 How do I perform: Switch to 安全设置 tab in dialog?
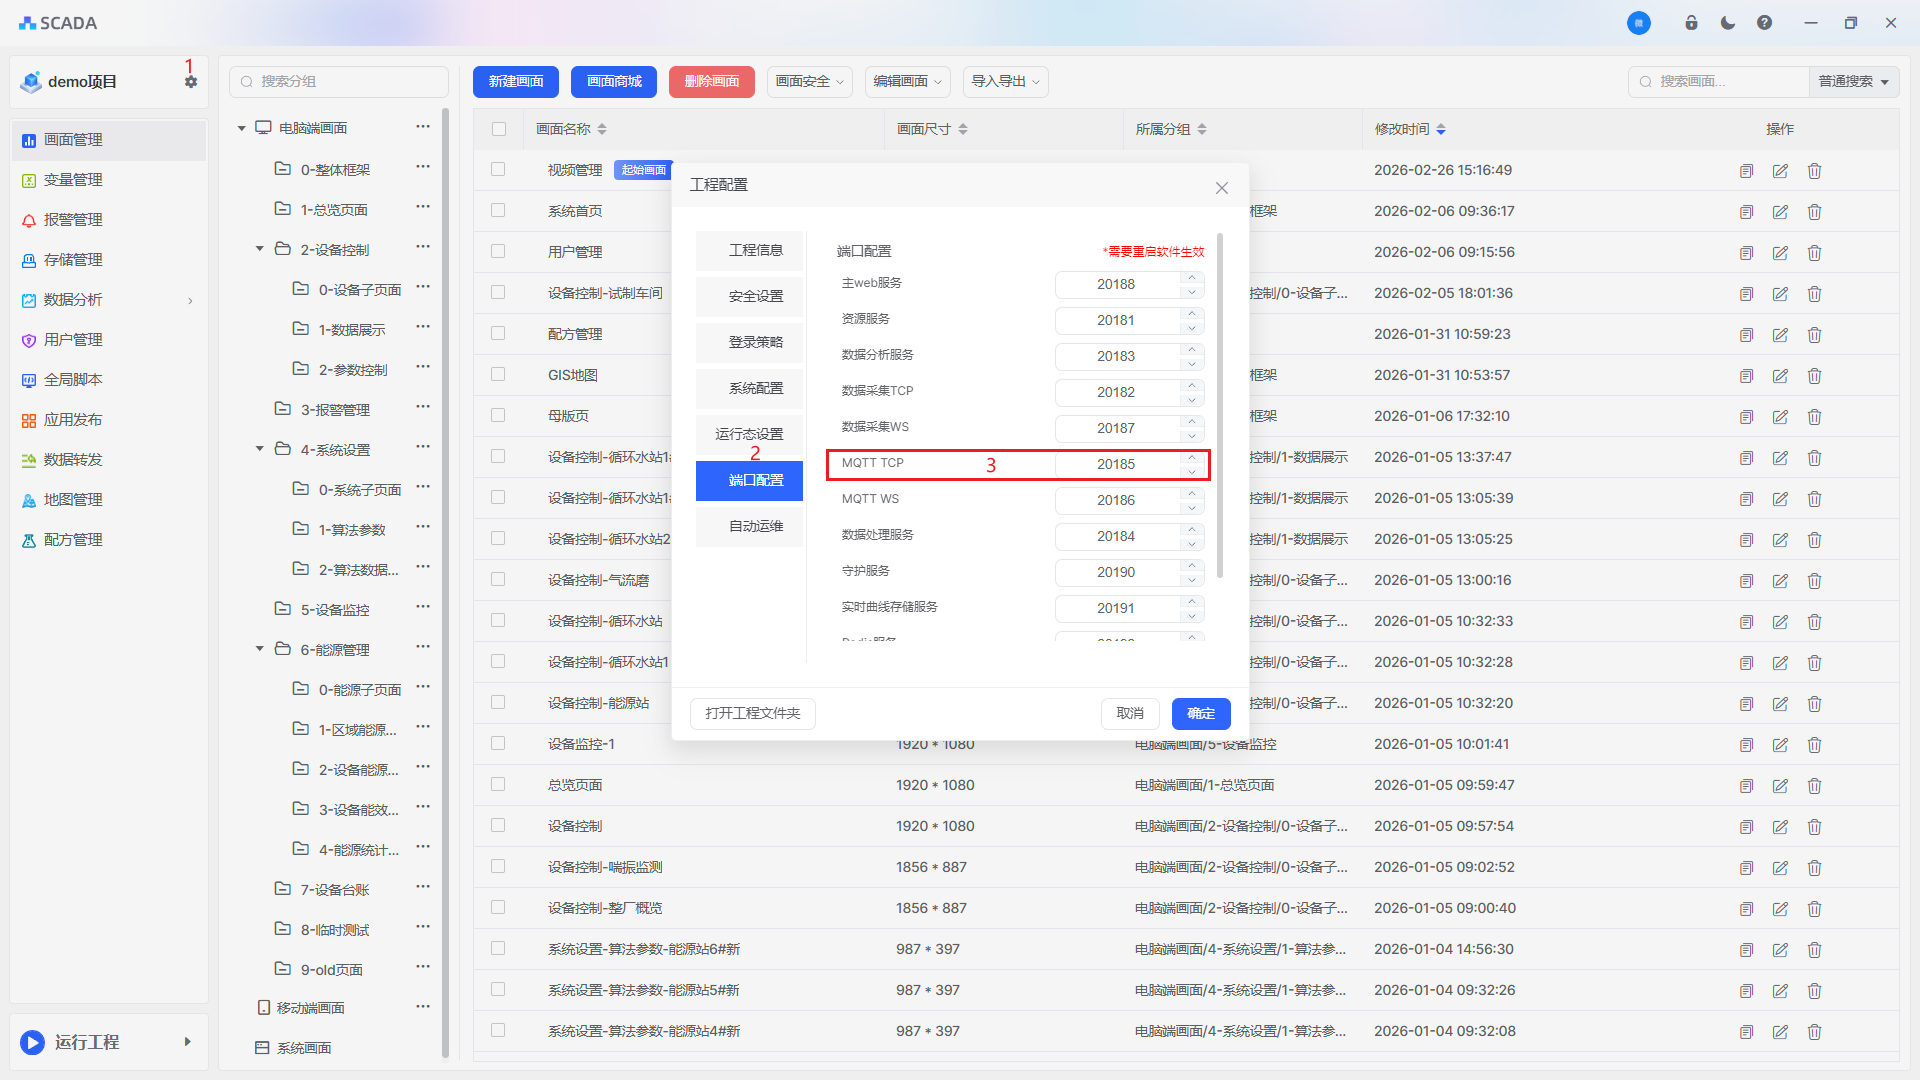click(x=755, y=296)
